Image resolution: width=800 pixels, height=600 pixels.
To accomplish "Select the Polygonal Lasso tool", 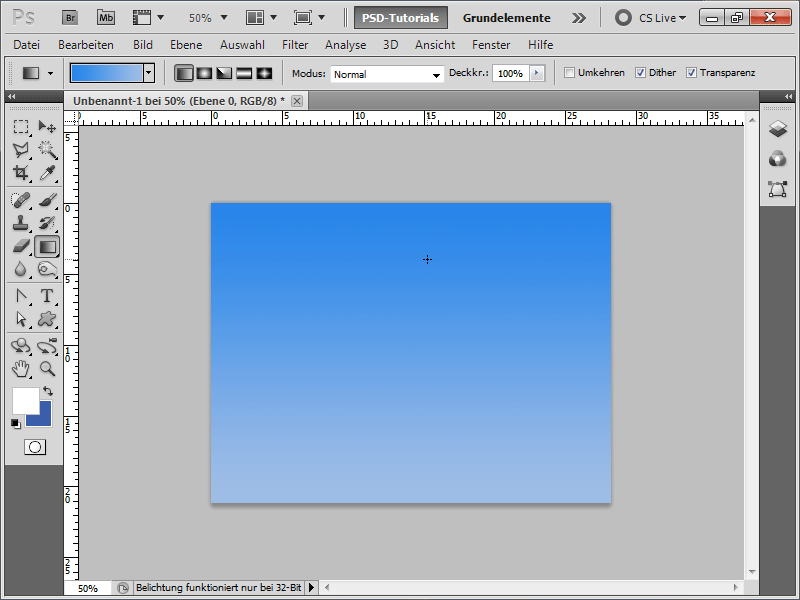I will click(21, 149).
